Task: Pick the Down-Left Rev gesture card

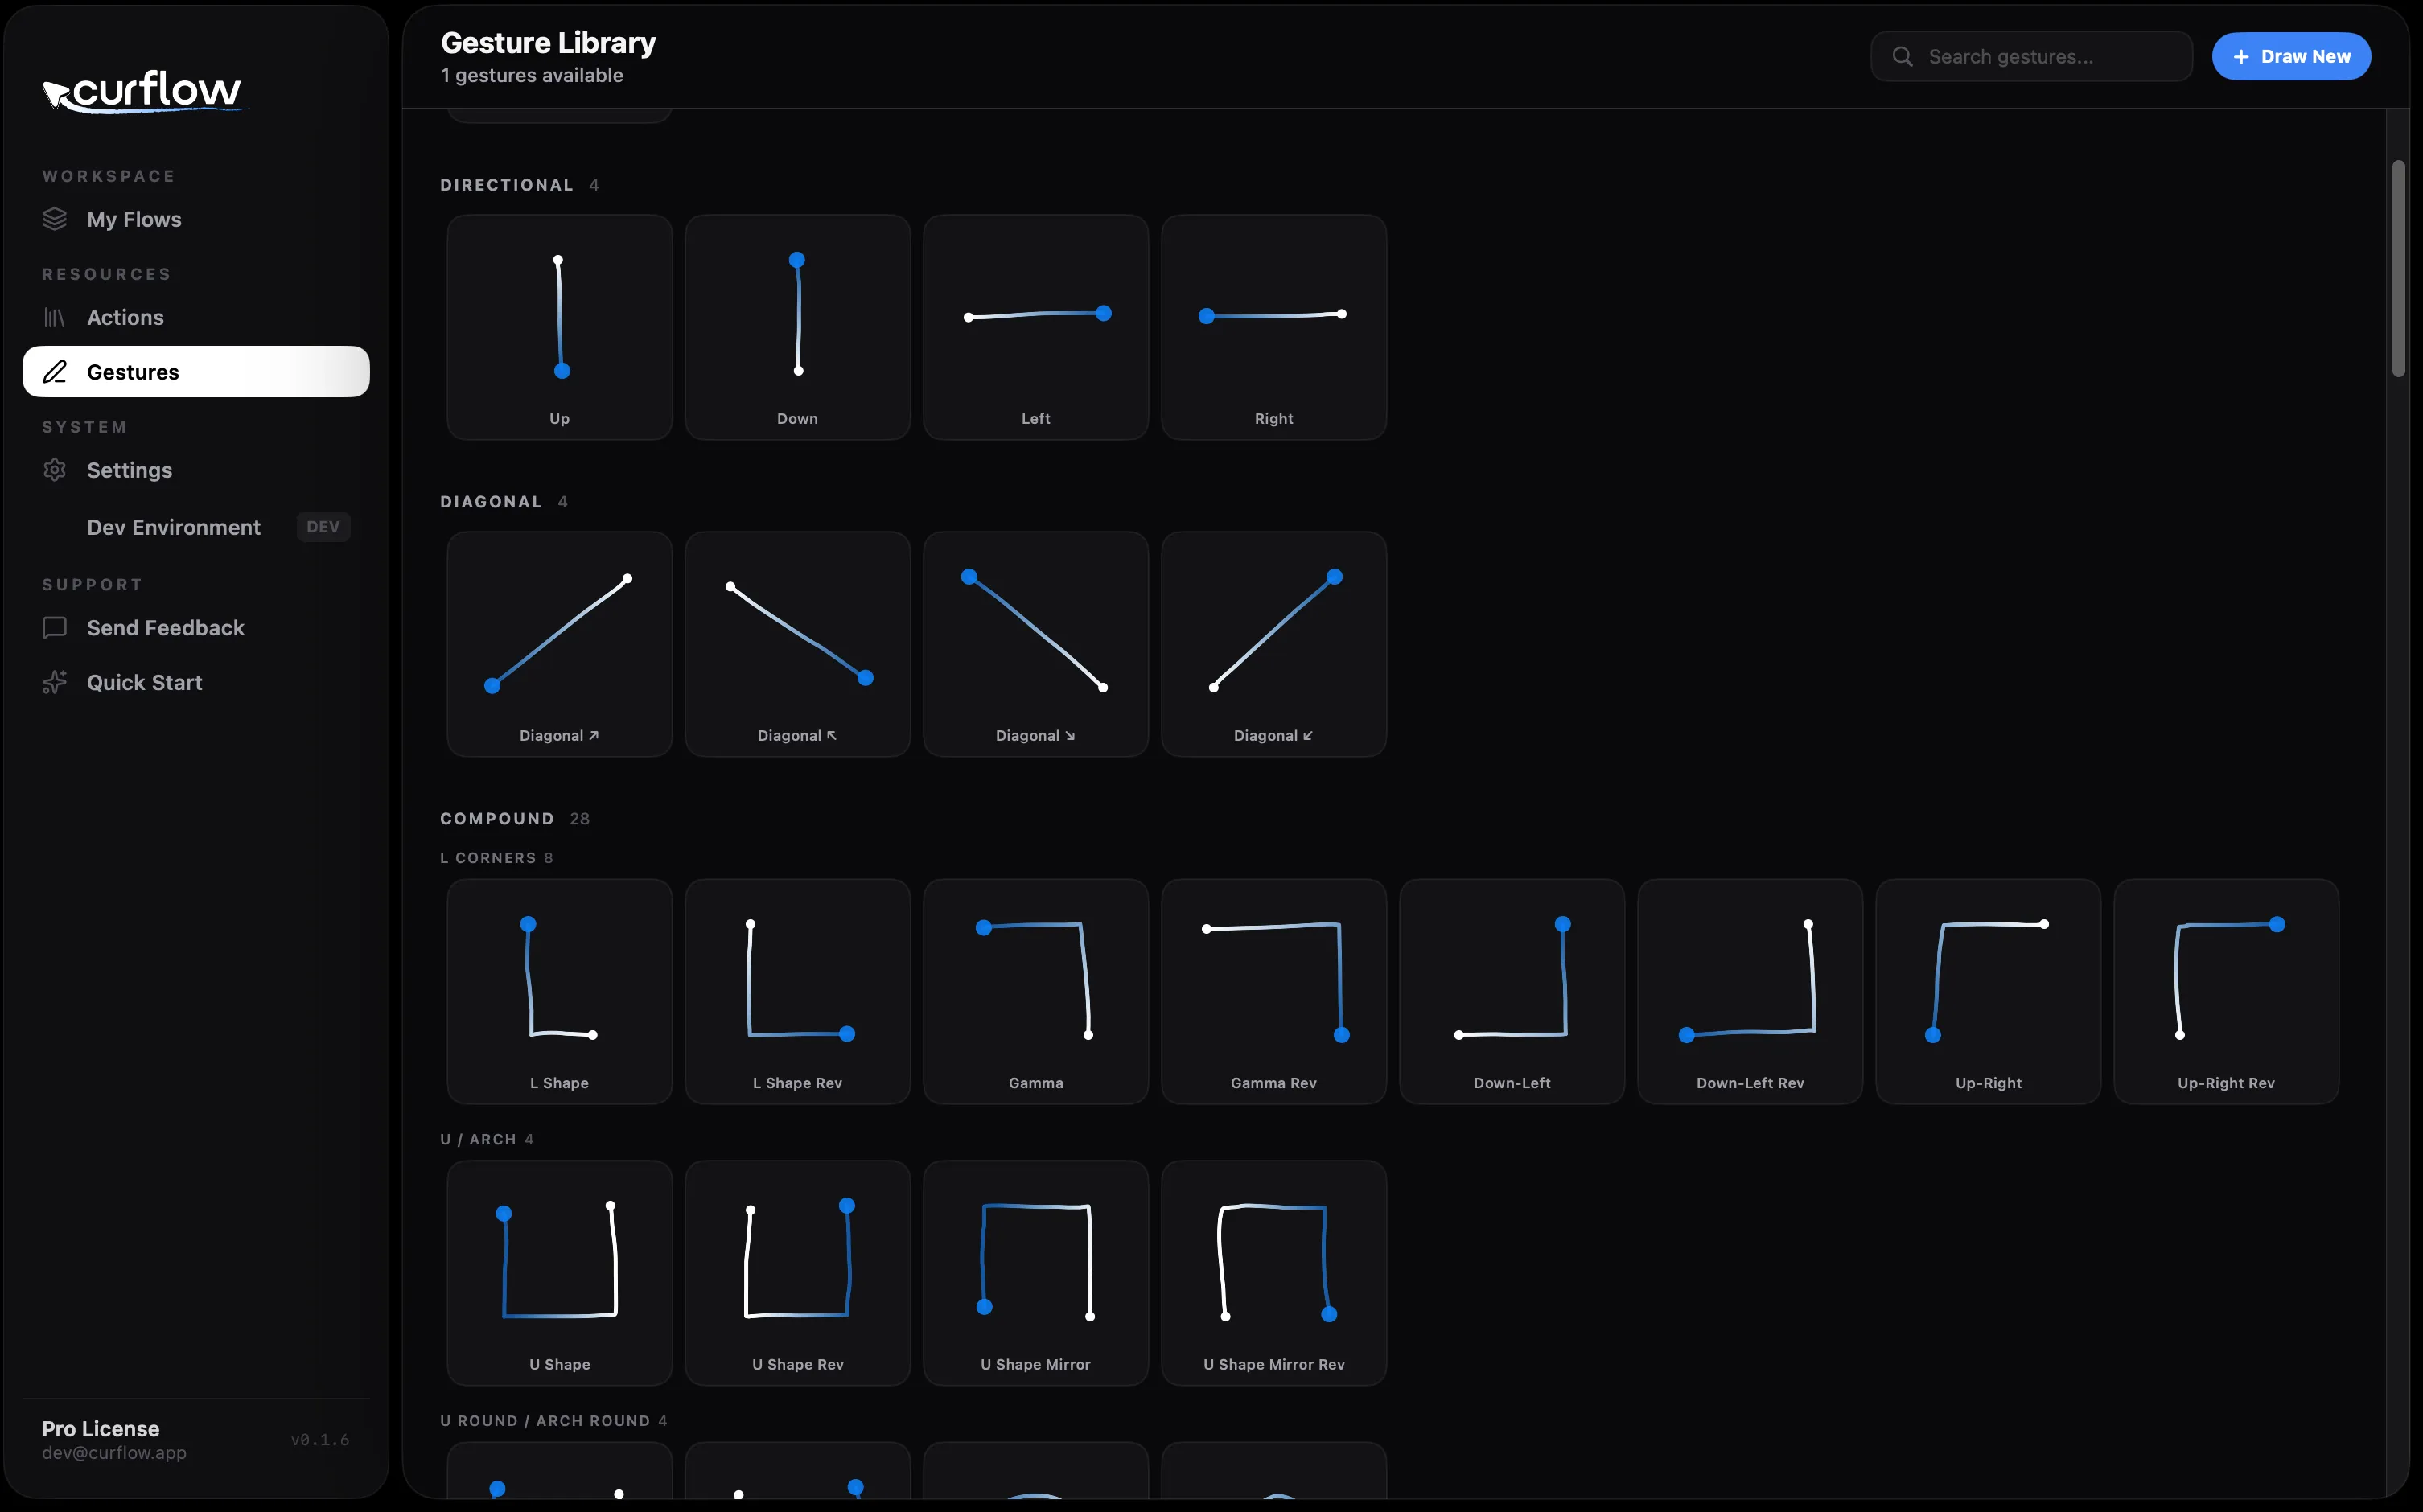Action: (x=1749, y=992)
